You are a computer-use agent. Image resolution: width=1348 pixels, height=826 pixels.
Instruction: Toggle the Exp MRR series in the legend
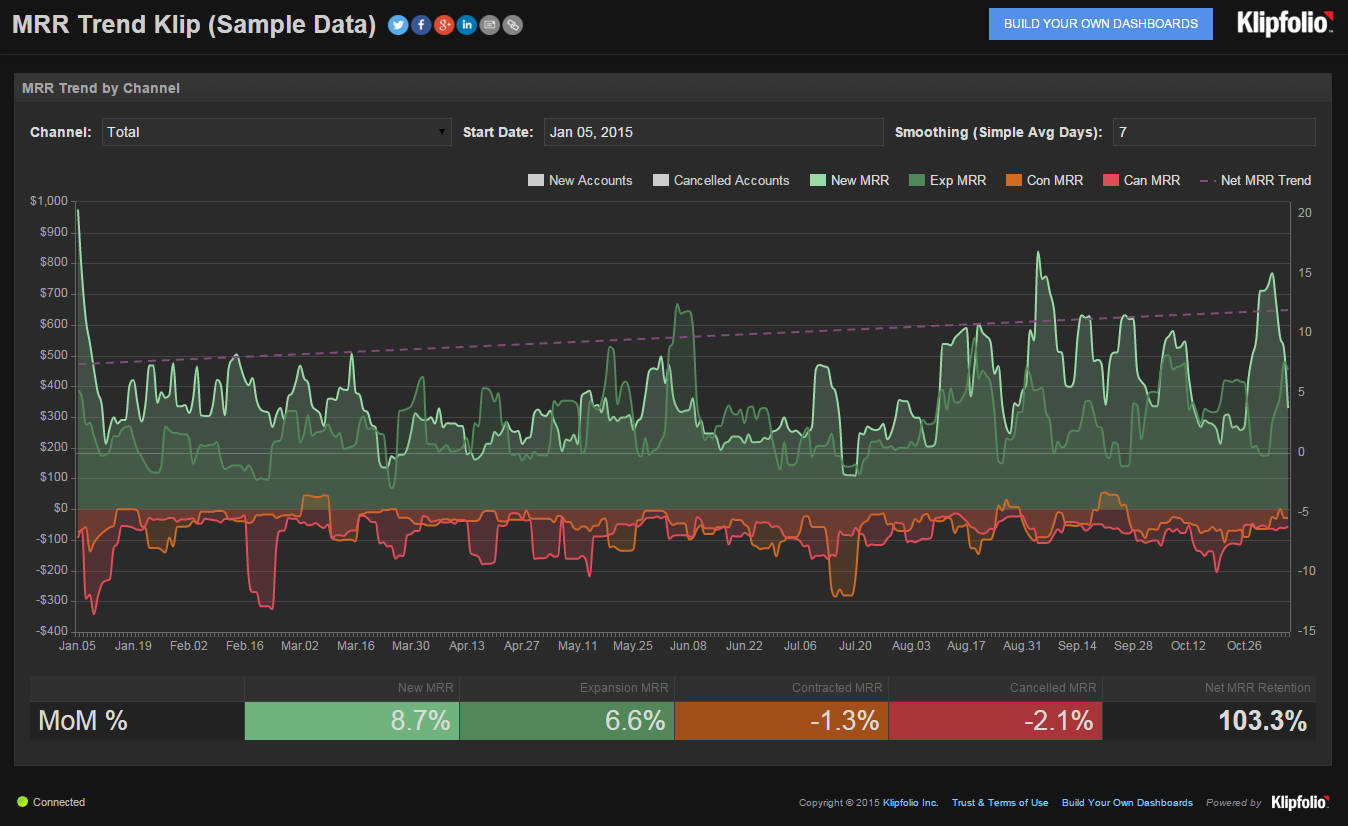947,180
